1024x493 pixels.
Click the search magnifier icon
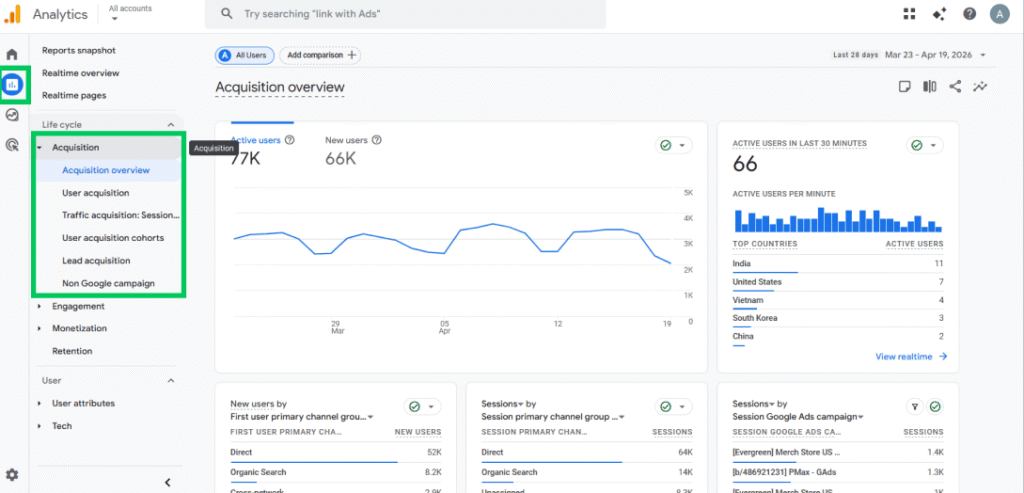click(227, 14)
